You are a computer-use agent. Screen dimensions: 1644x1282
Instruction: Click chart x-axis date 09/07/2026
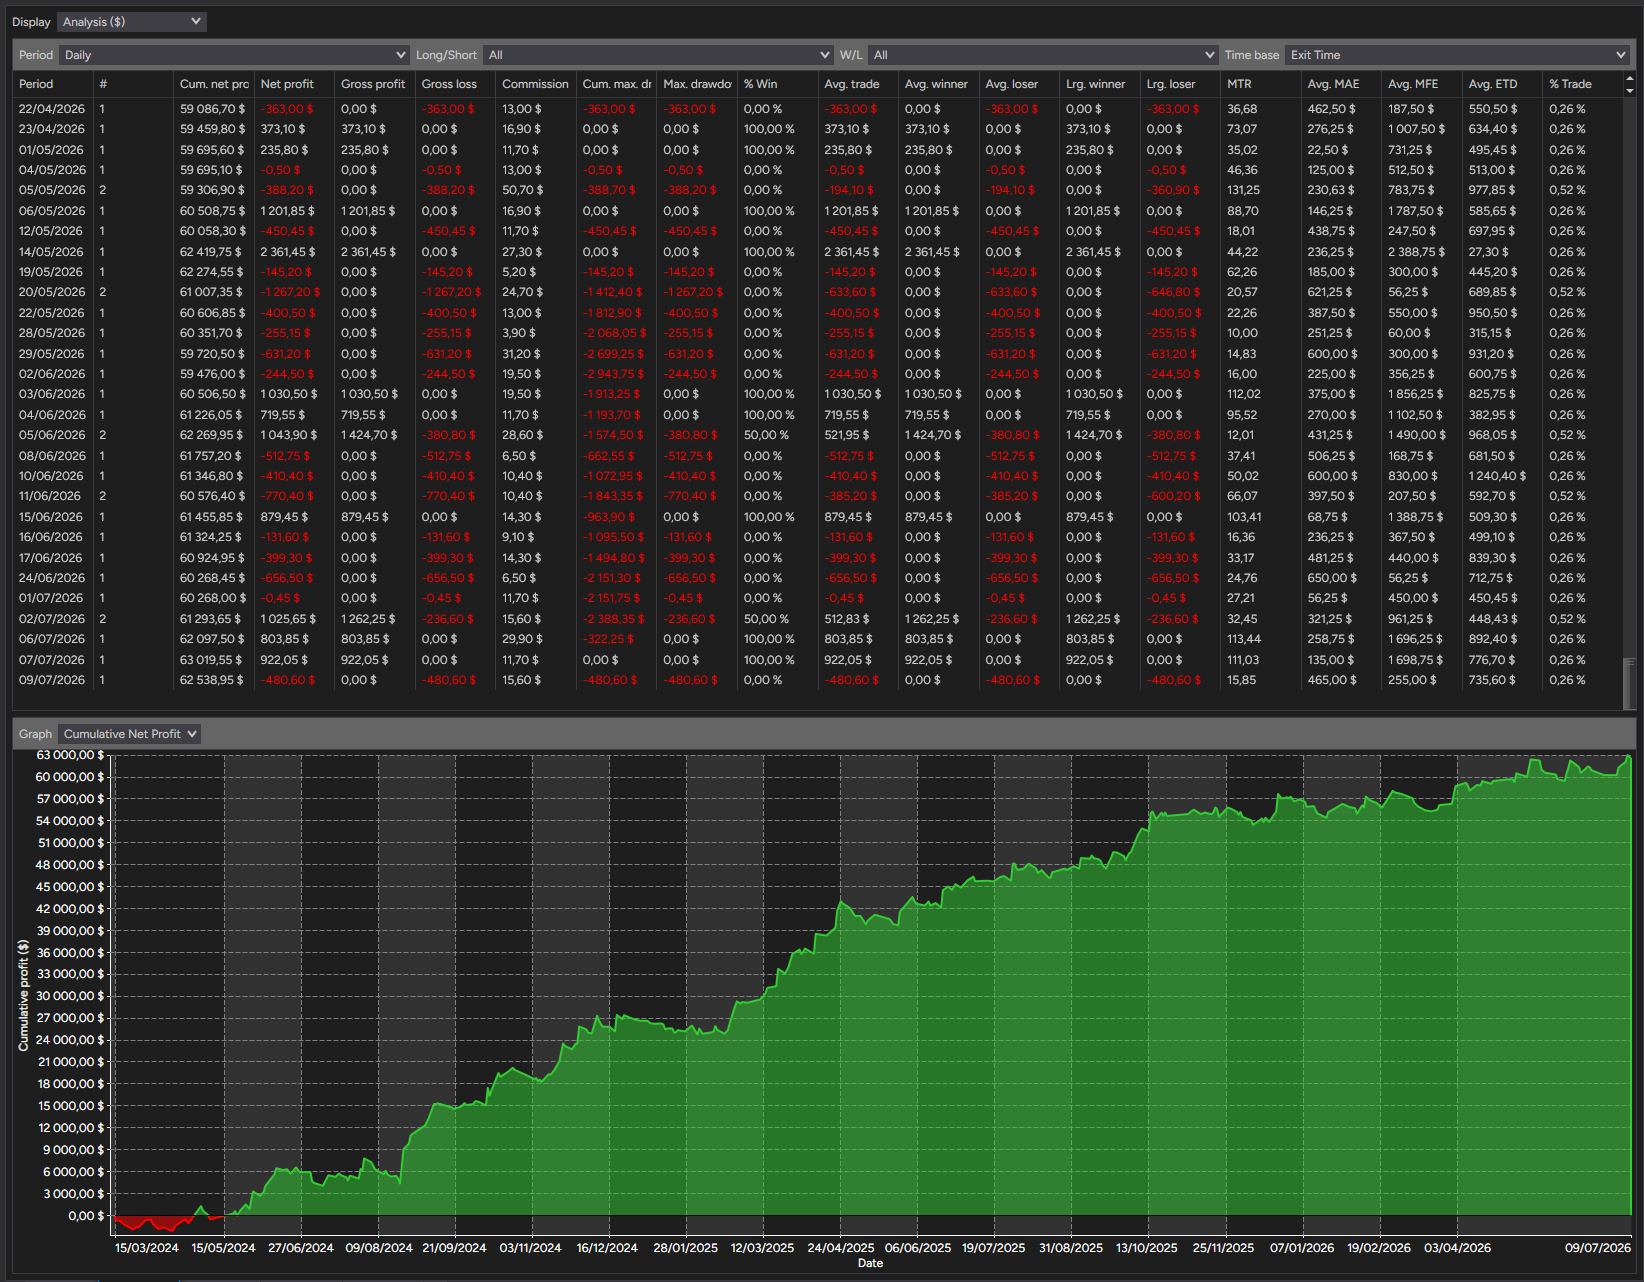[x=1598, y=1248]
